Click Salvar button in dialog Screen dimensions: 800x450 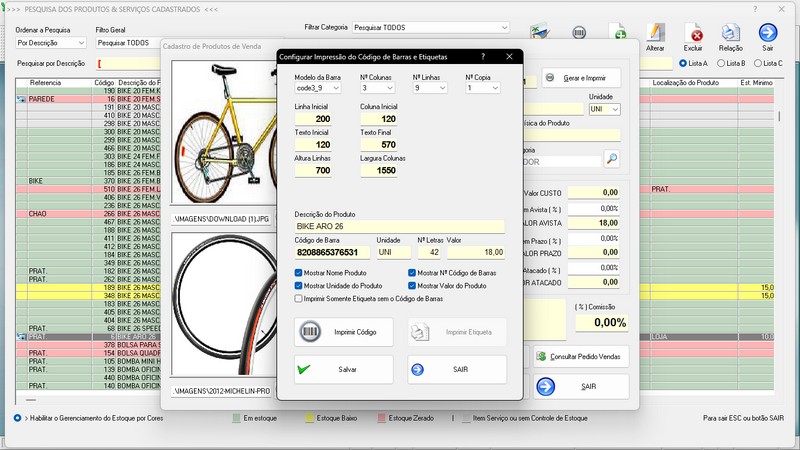344,369
